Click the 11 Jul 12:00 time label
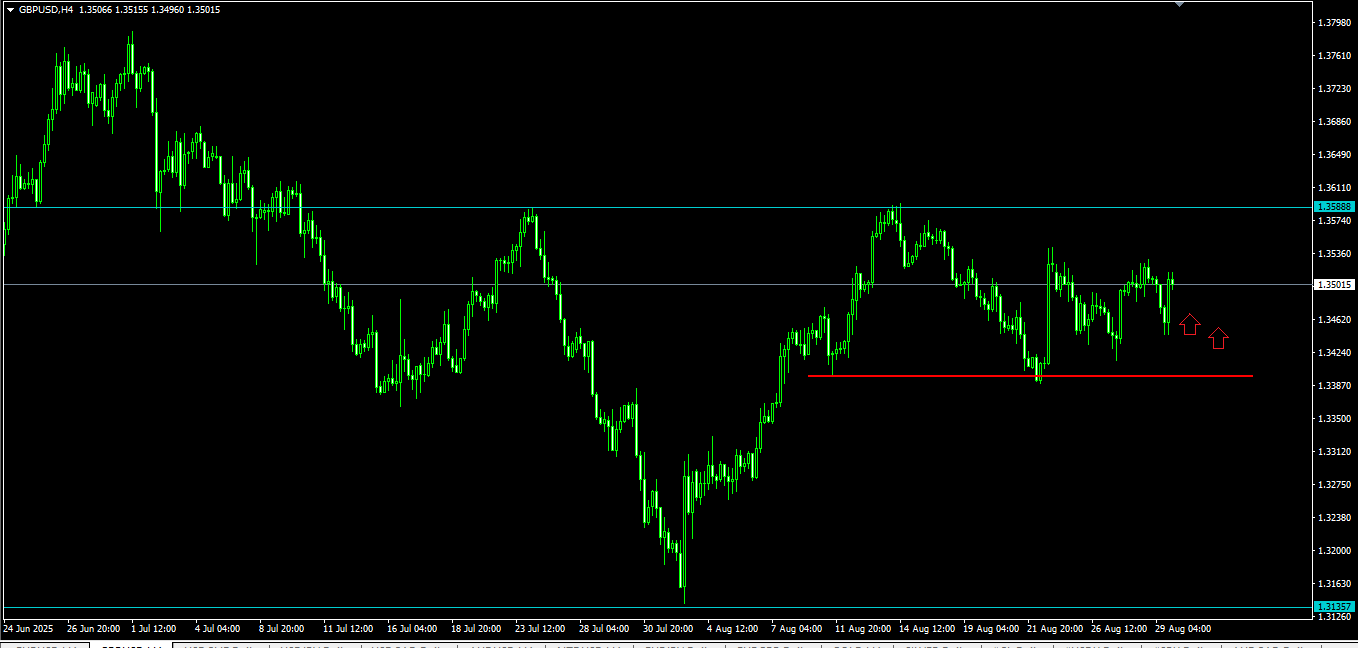The image size is (1358, 648). [x=348, y=629]
